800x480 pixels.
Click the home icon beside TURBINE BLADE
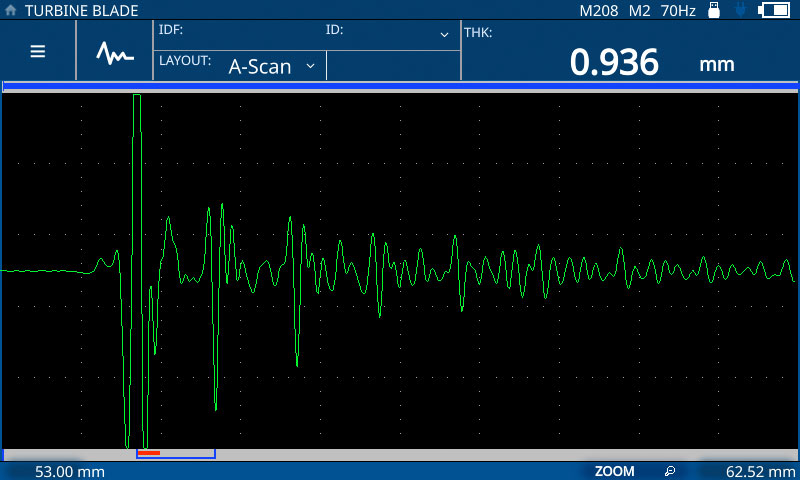[x=11, y=9]
